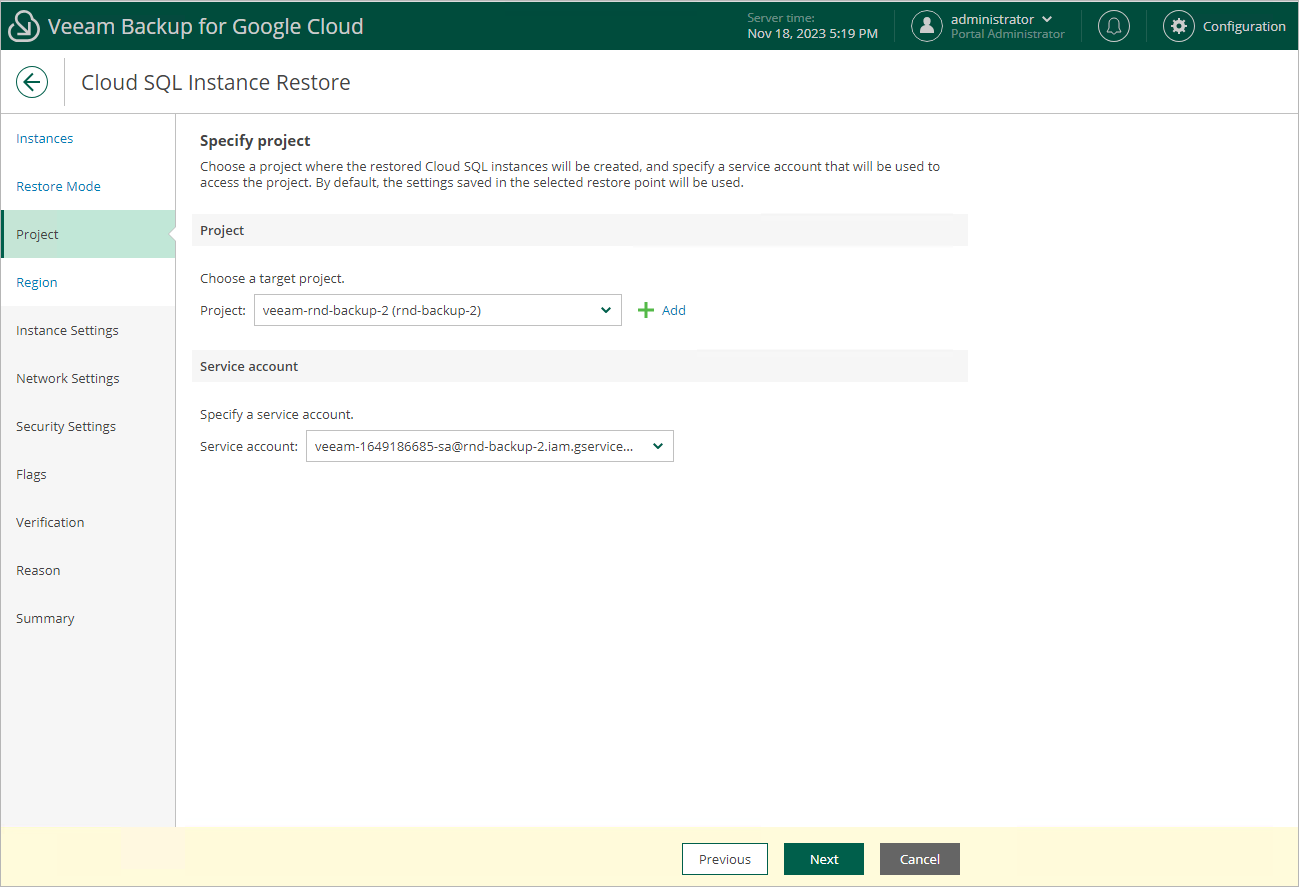Viewport: 1299px width, 887px height.
Task: Open the Service account dropdown
Action: pyautogui.click(x=490, y=446)
